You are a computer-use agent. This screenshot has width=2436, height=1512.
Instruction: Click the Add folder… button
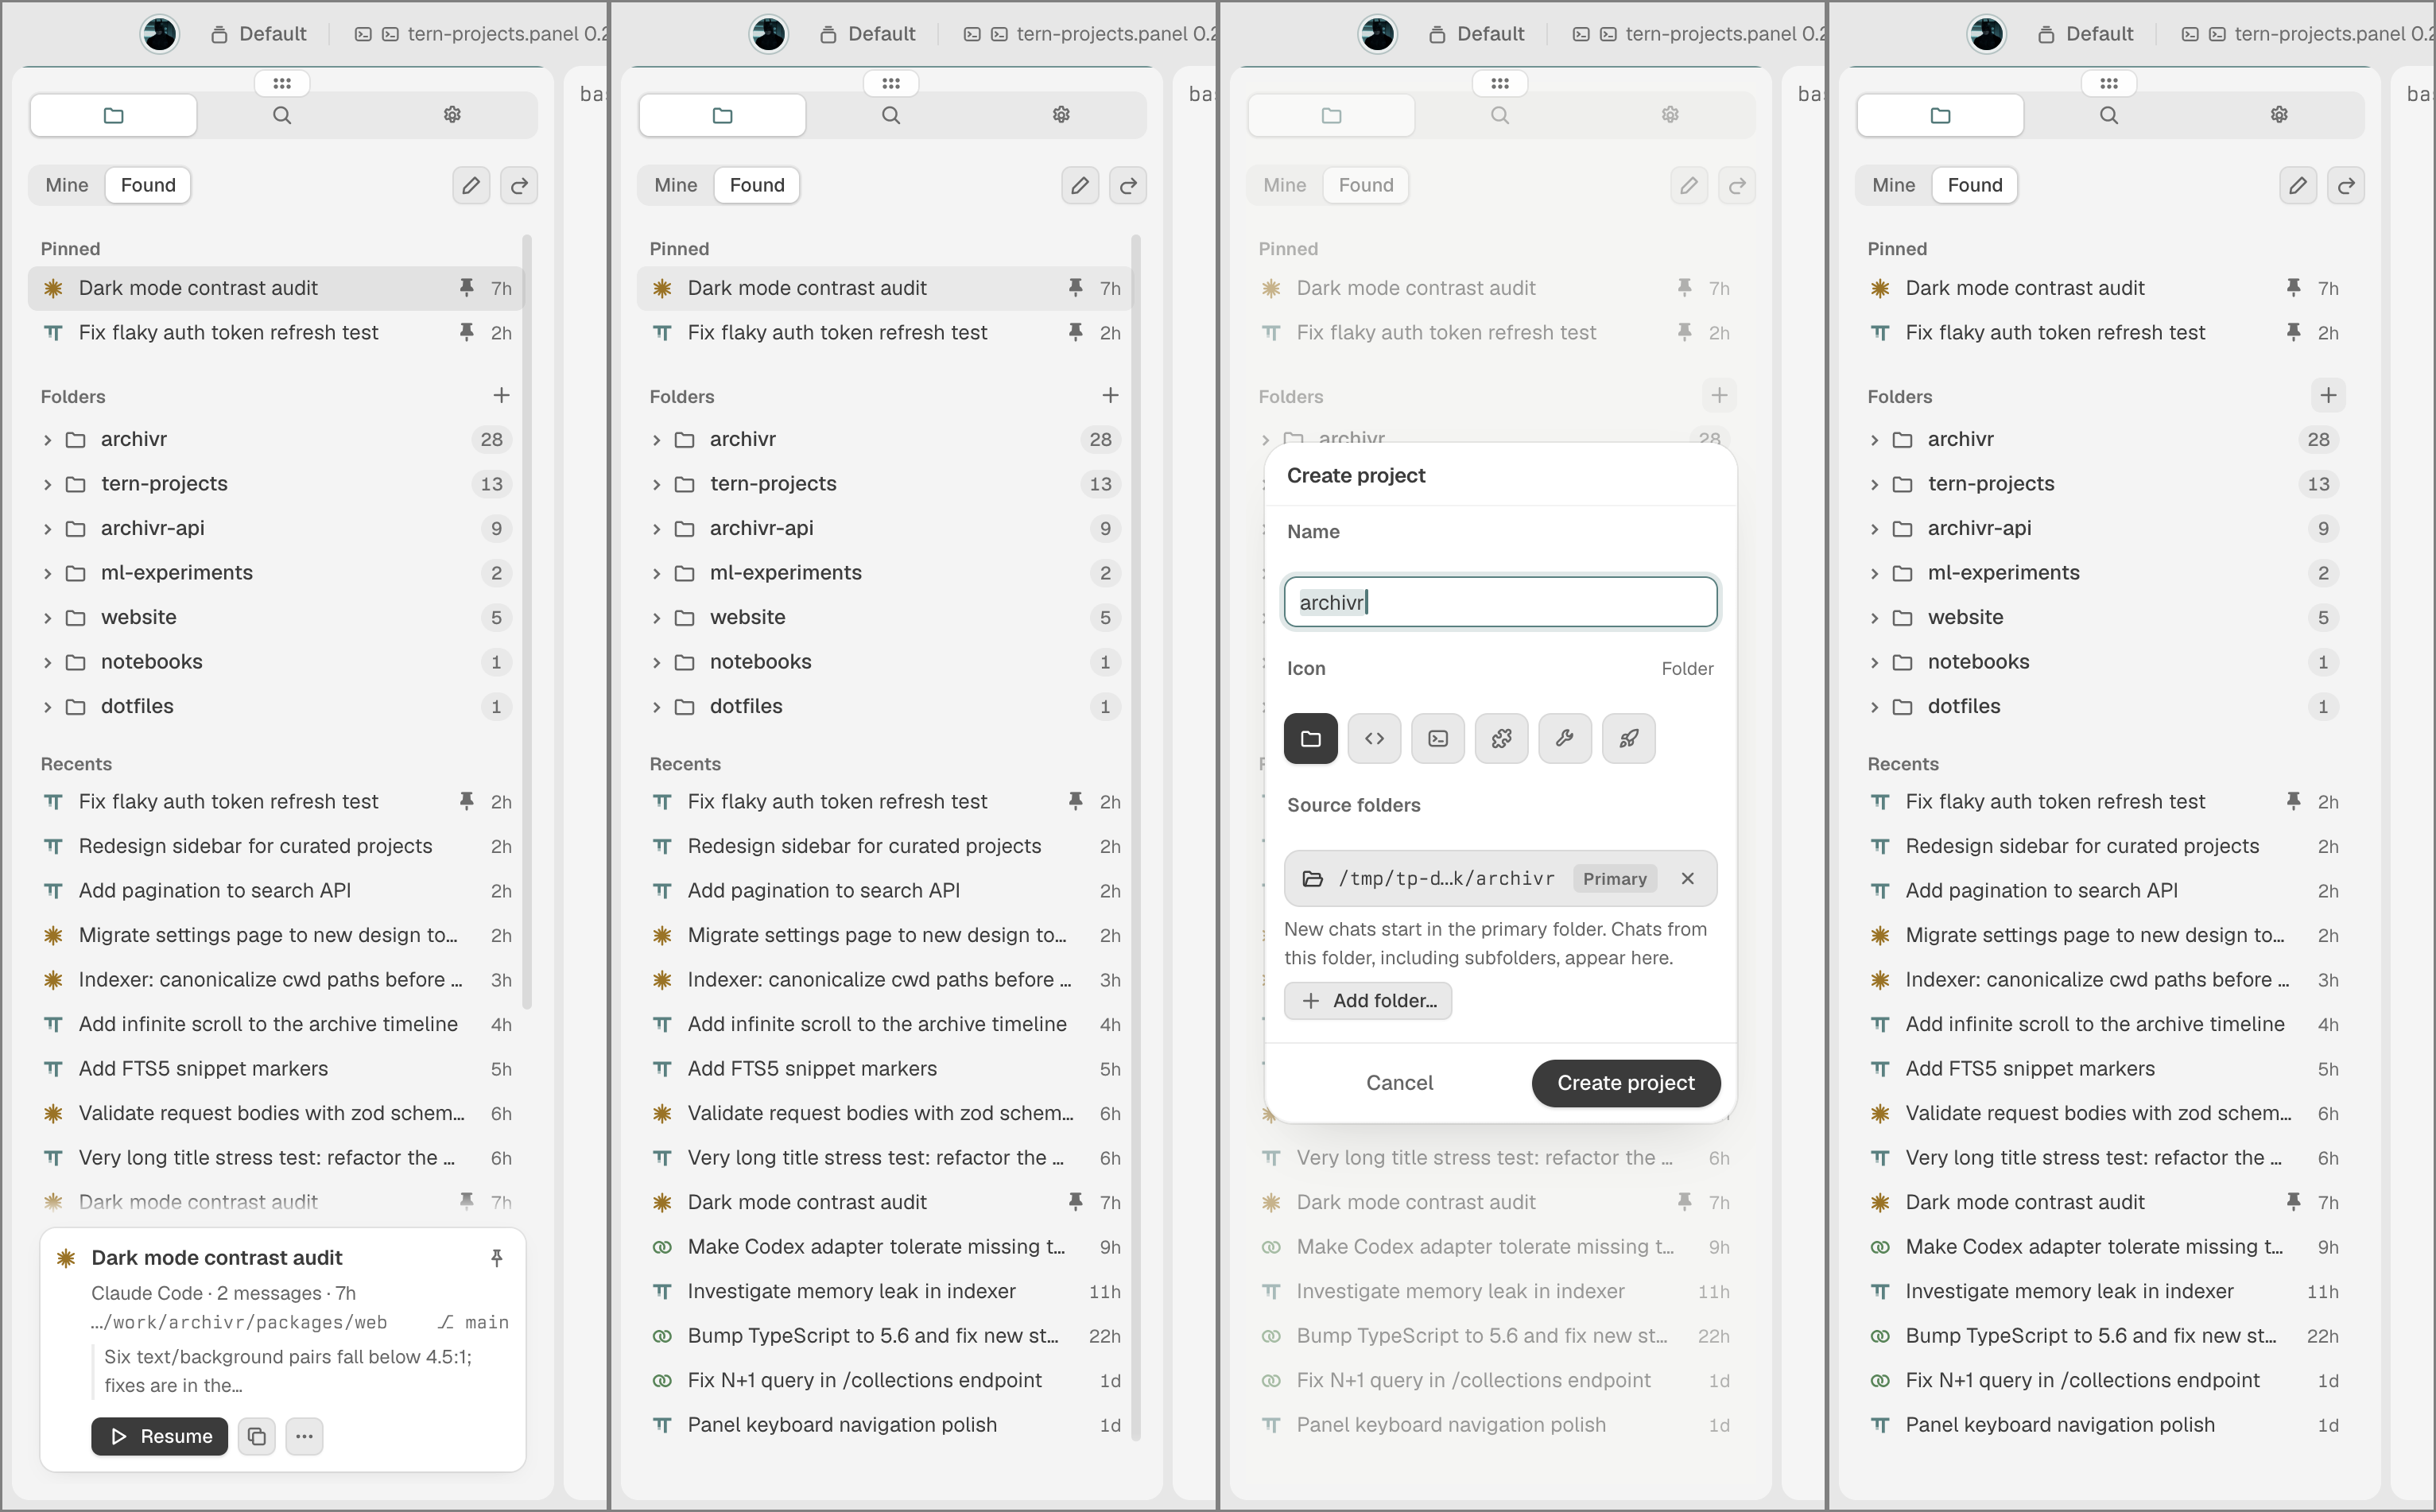tap(1368, 1001)
